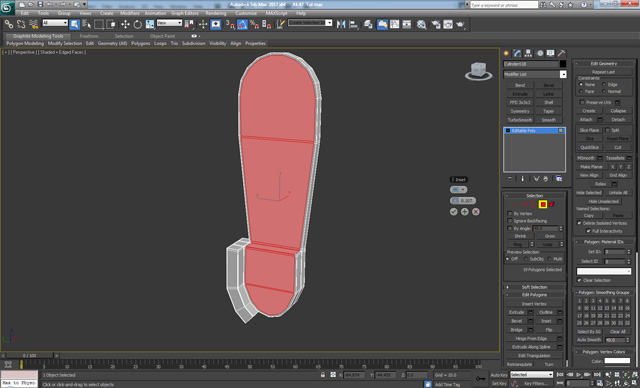Select SubObj preview selection radio
This screenshot has width=640, height=388.
pos(526,259)
